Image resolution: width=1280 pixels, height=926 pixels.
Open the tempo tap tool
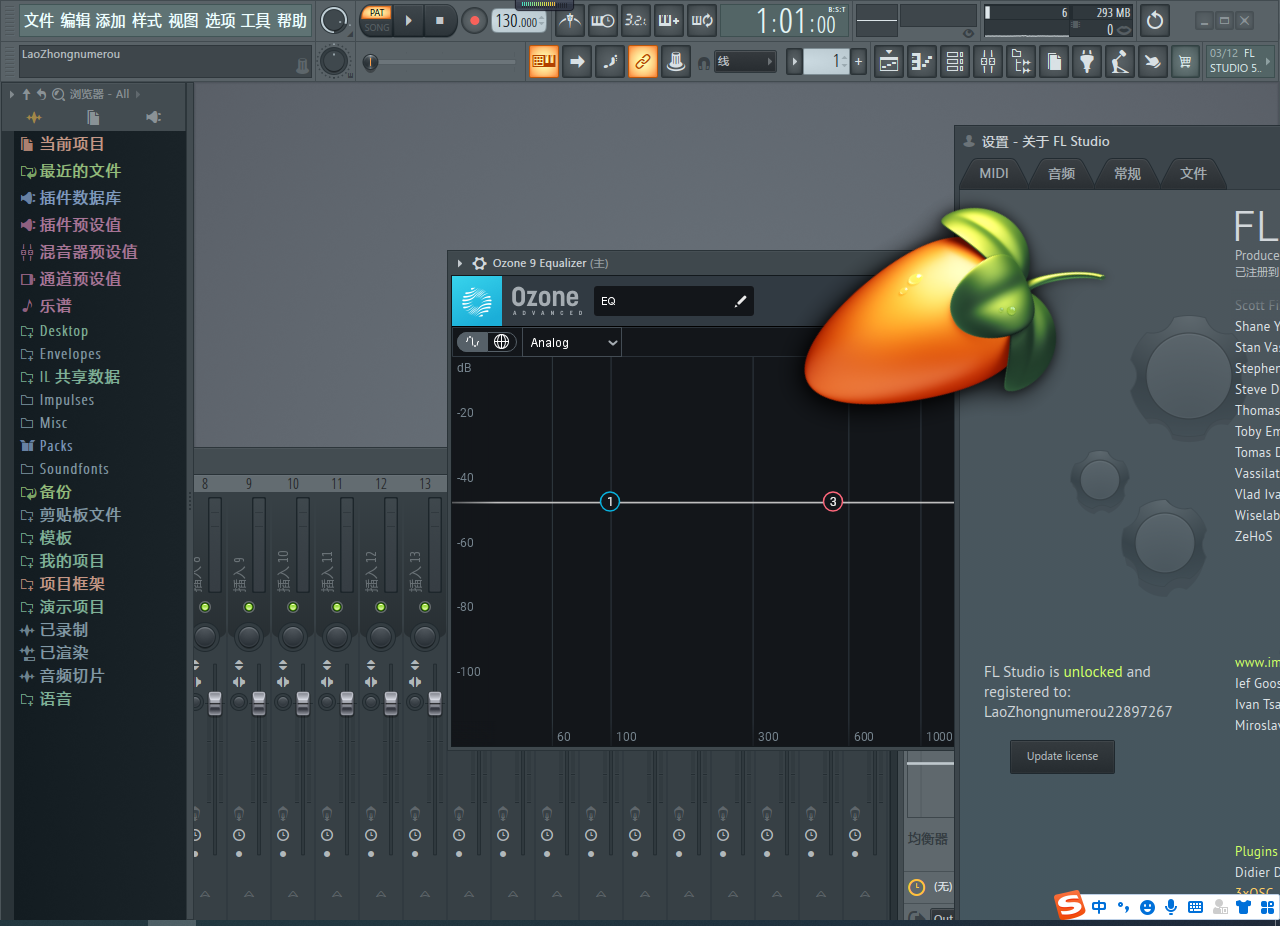pos(519,20)
